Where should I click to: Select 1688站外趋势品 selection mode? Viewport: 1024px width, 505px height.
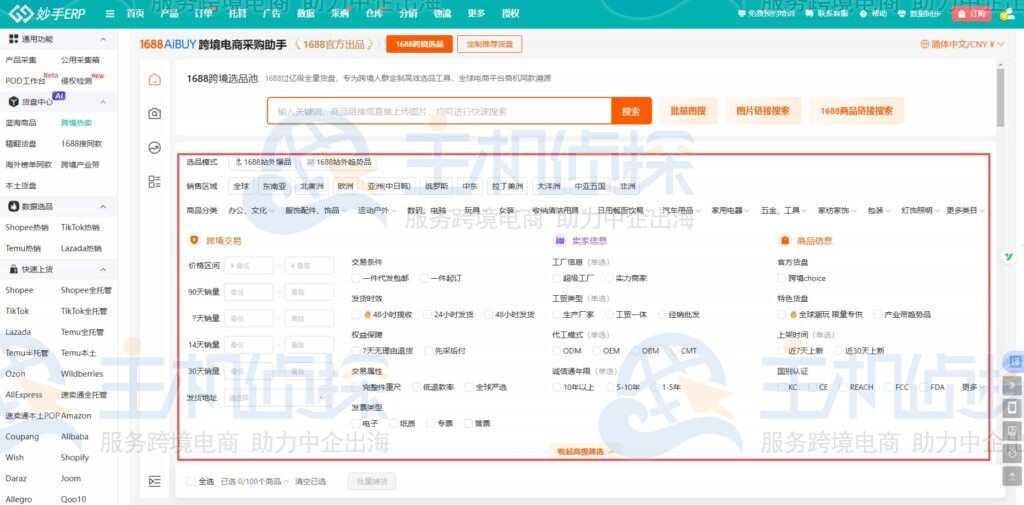pyautogui.click(x=340, y=162)
